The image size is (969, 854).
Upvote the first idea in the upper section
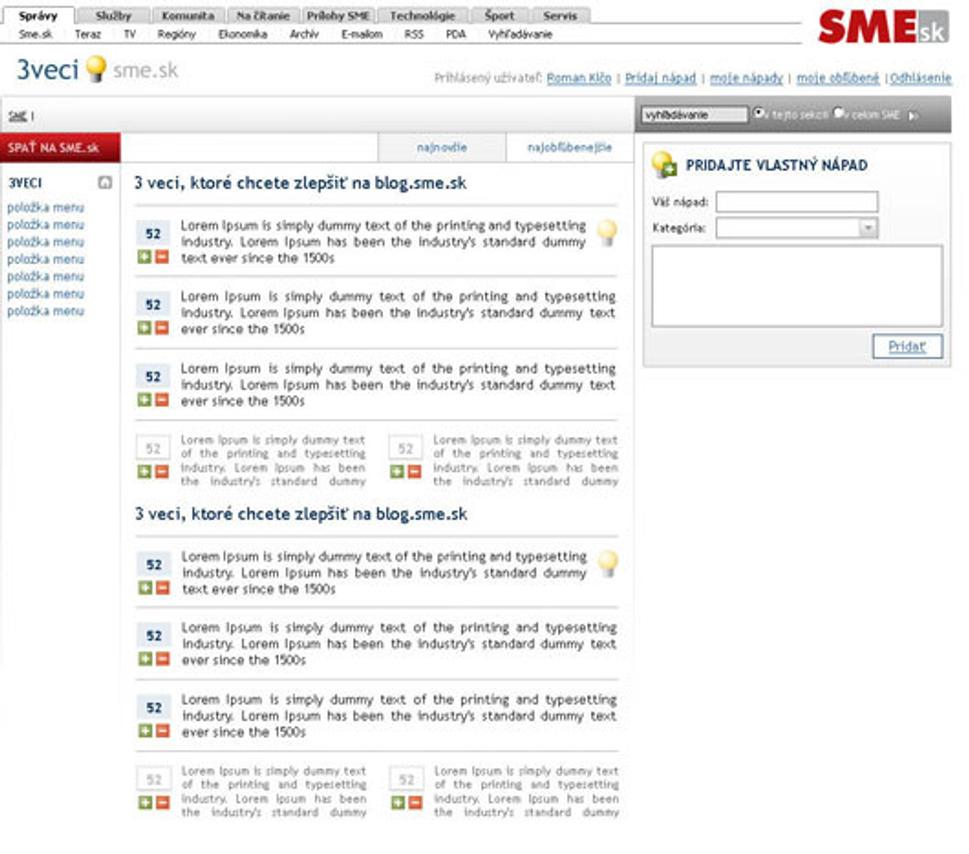click(144, 256)
